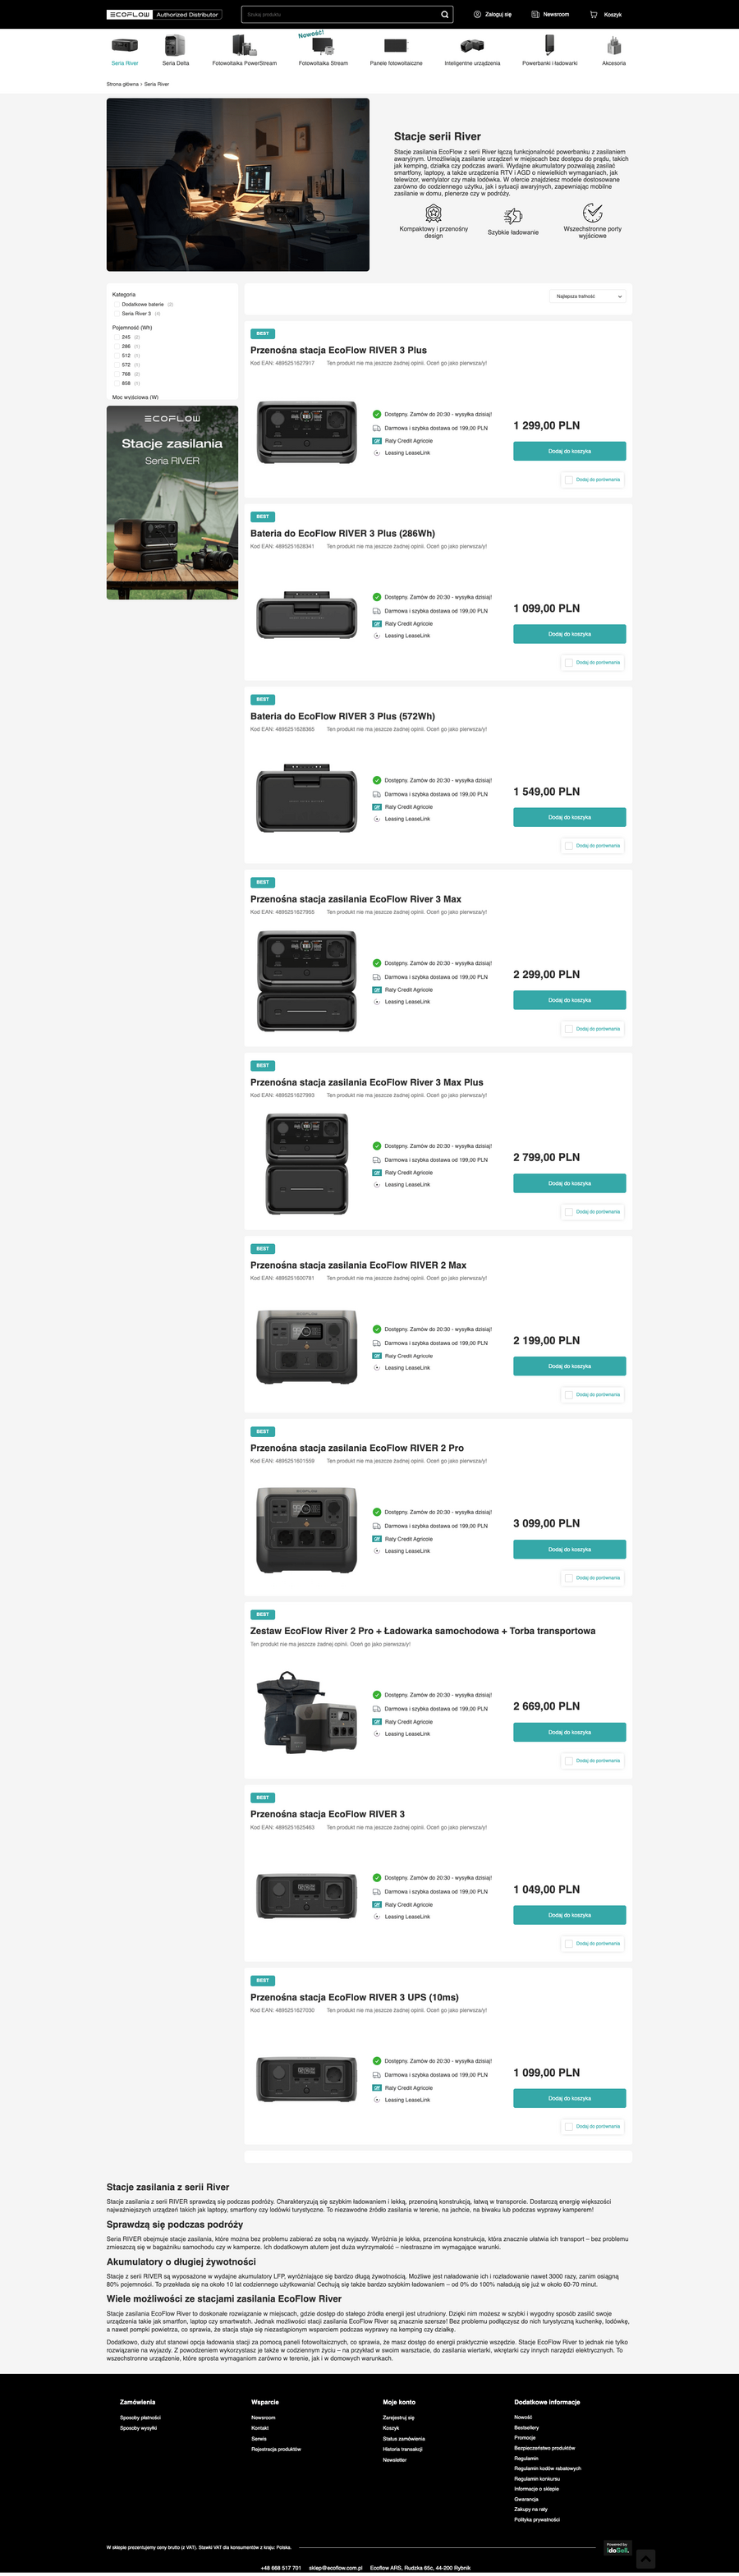Open the Zaloguj się user icon
The height and width of the screenshot is (2576, 739).
(477, 15)
